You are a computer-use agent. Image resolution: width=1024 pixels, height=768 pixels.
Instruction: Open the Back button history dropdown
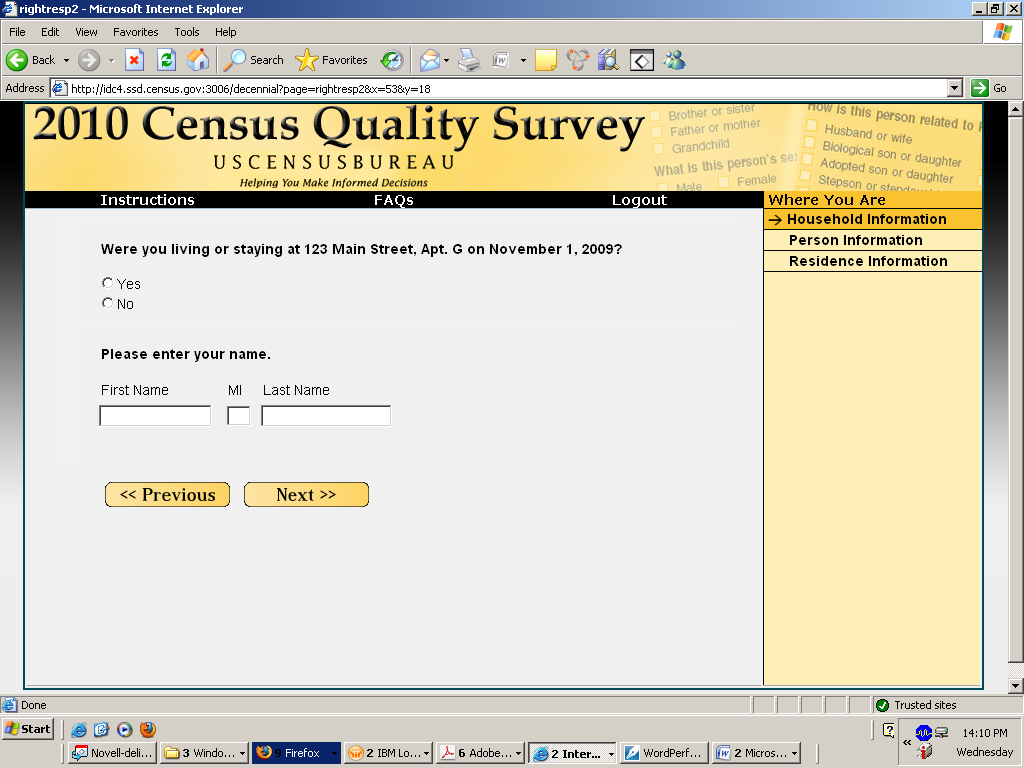point(66,60)
